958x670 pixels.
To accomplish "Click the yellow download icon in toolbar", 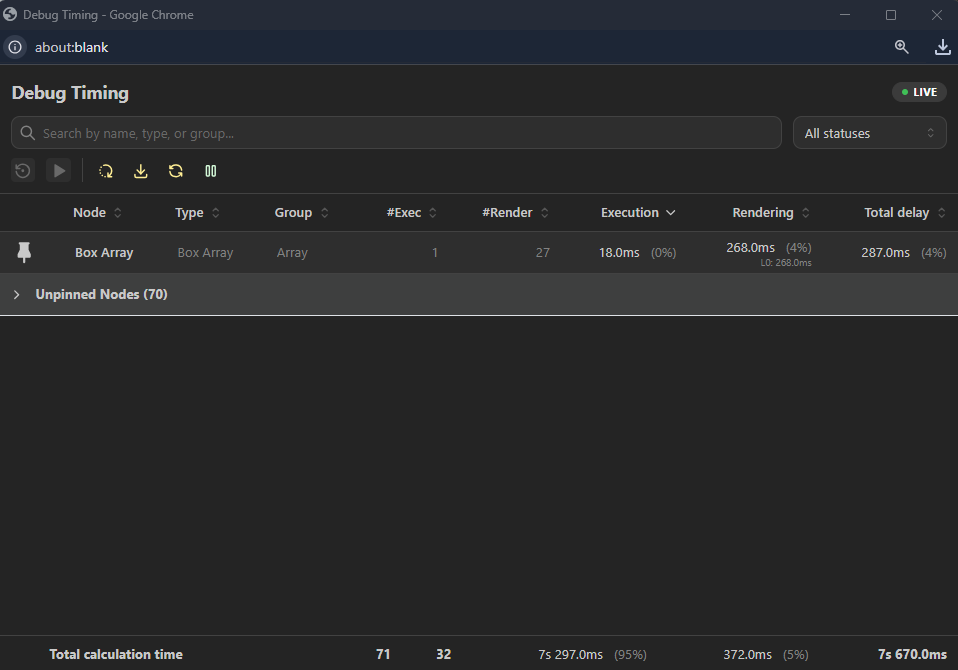I will tap(141, 171).
